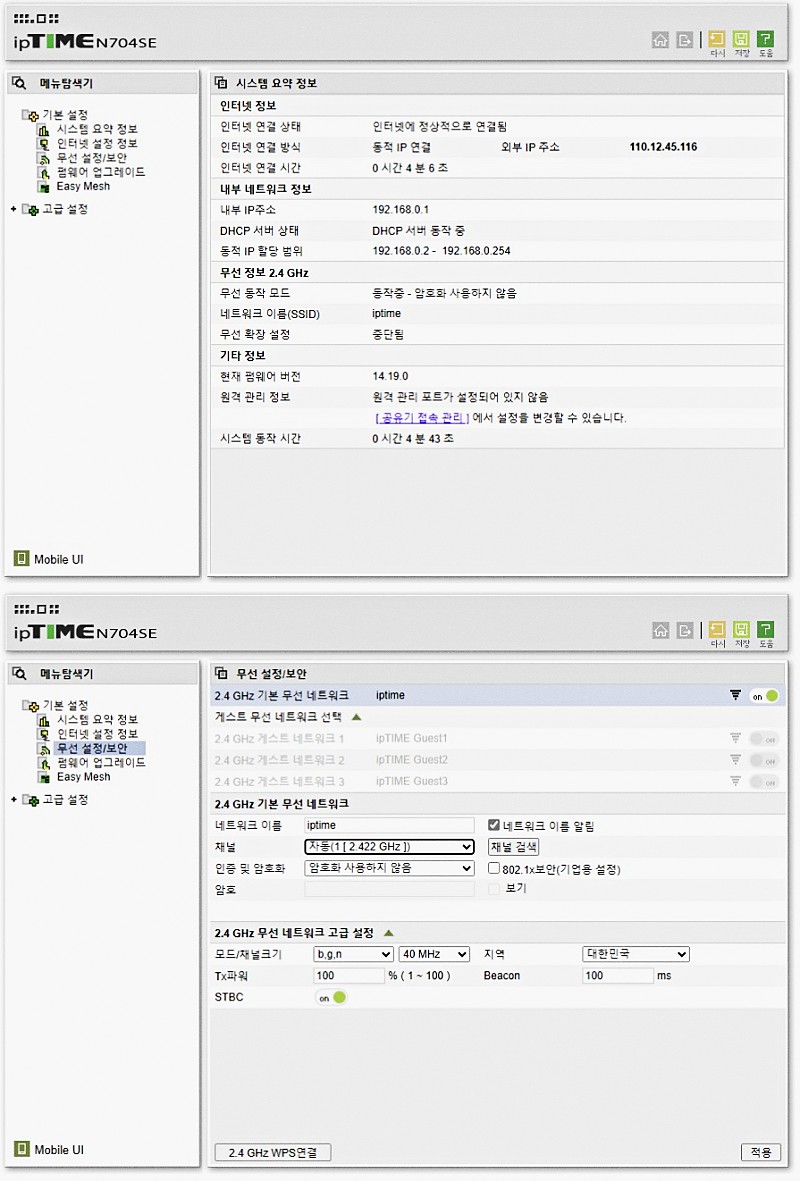
Task: Click signal icon beside ipTIME Guest3
Action: 735,782
